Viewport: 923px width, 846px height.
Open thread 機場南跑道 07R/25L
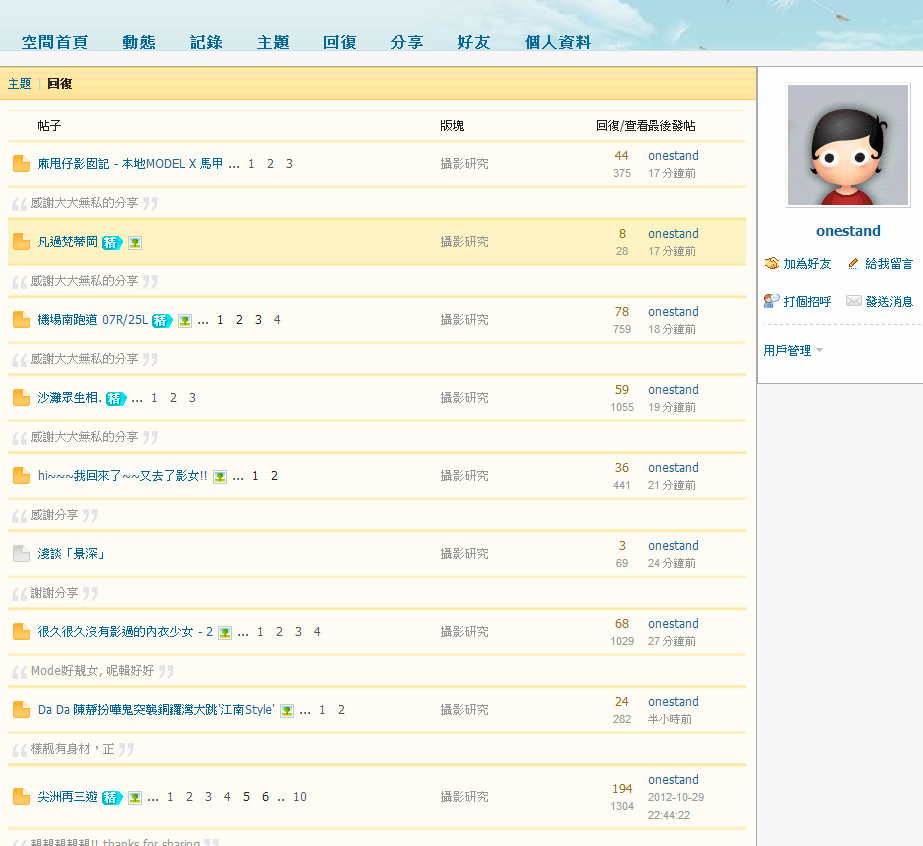[x=92, y=320]
